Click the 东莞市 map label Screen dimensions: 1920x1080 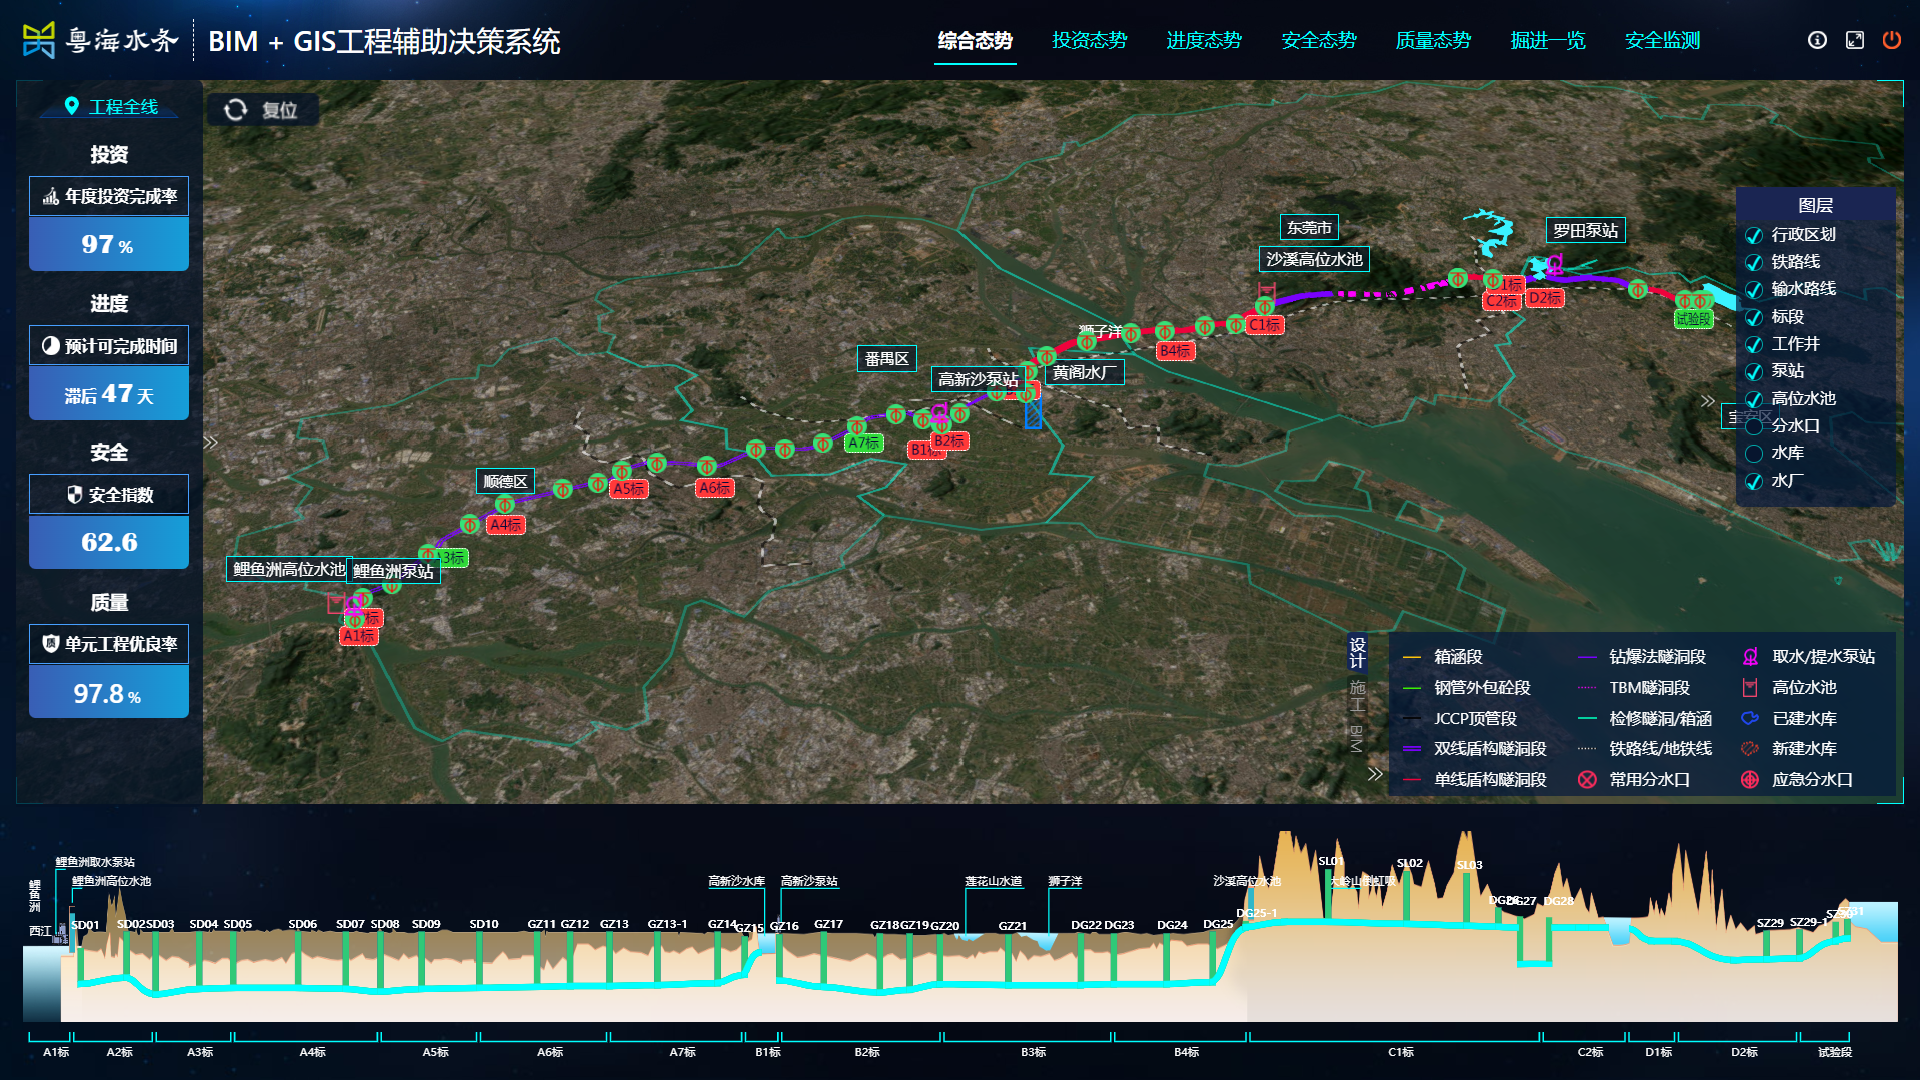[1309, 228]
